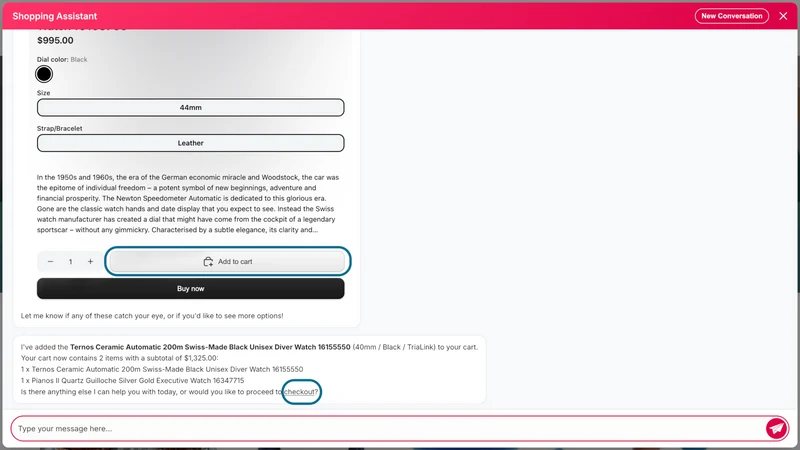Increase quantity with the plus button
Image resolution: width=800 pixels, height=450 pixels.
[x=90, y=261]
